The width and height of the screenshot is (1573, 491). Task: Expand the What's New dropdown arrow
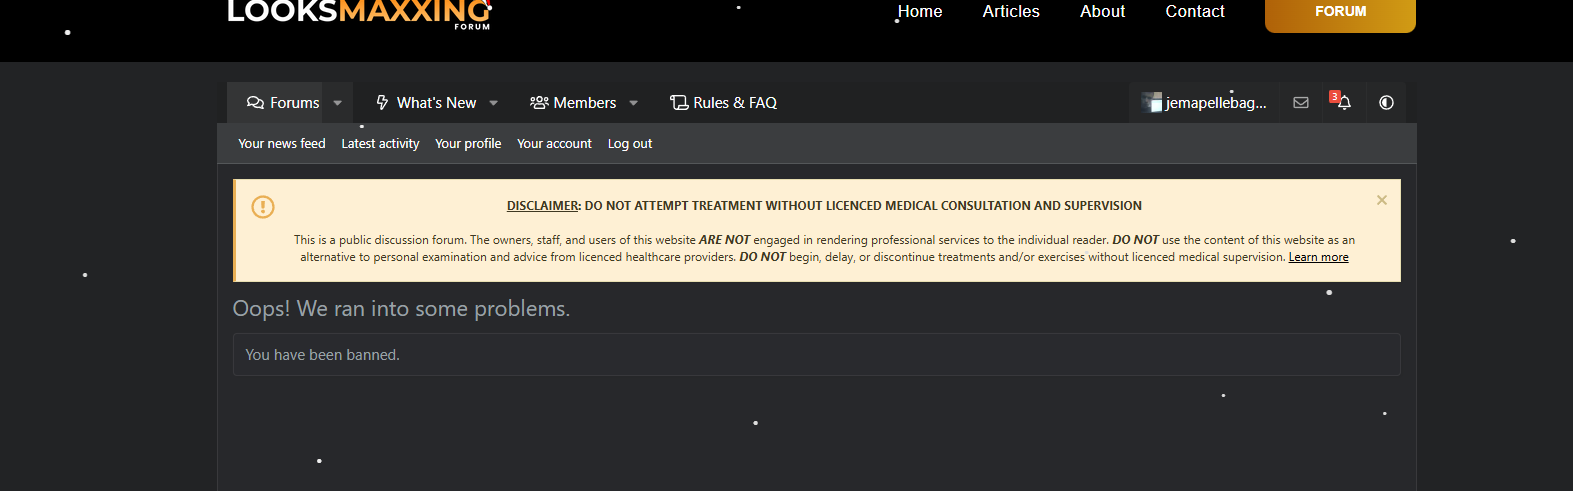tap(494, 103)
